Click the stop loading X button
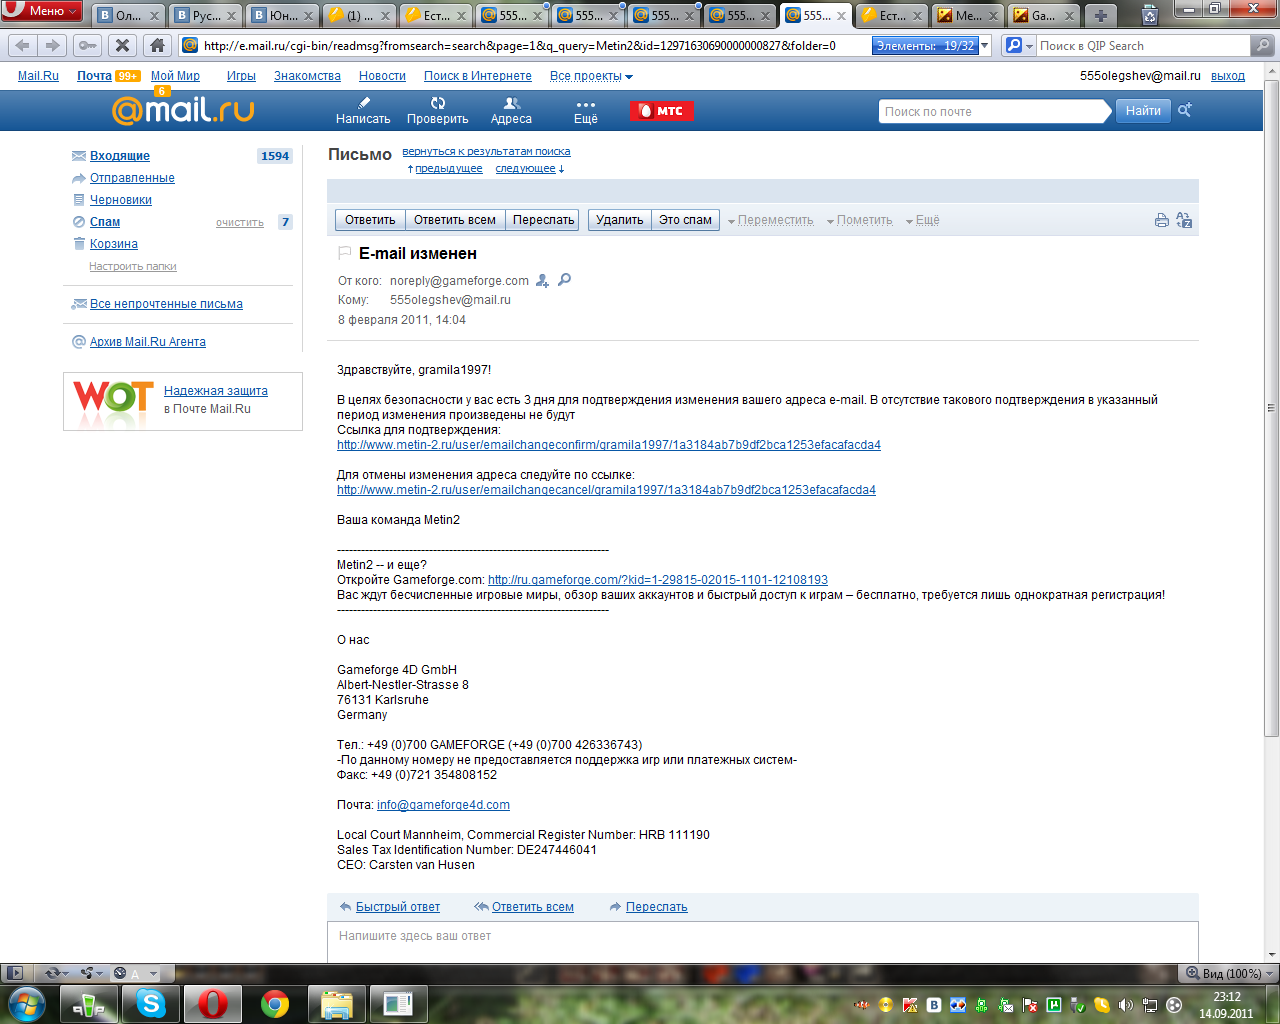1280x1024 pixels. click(x=122, y=45)
